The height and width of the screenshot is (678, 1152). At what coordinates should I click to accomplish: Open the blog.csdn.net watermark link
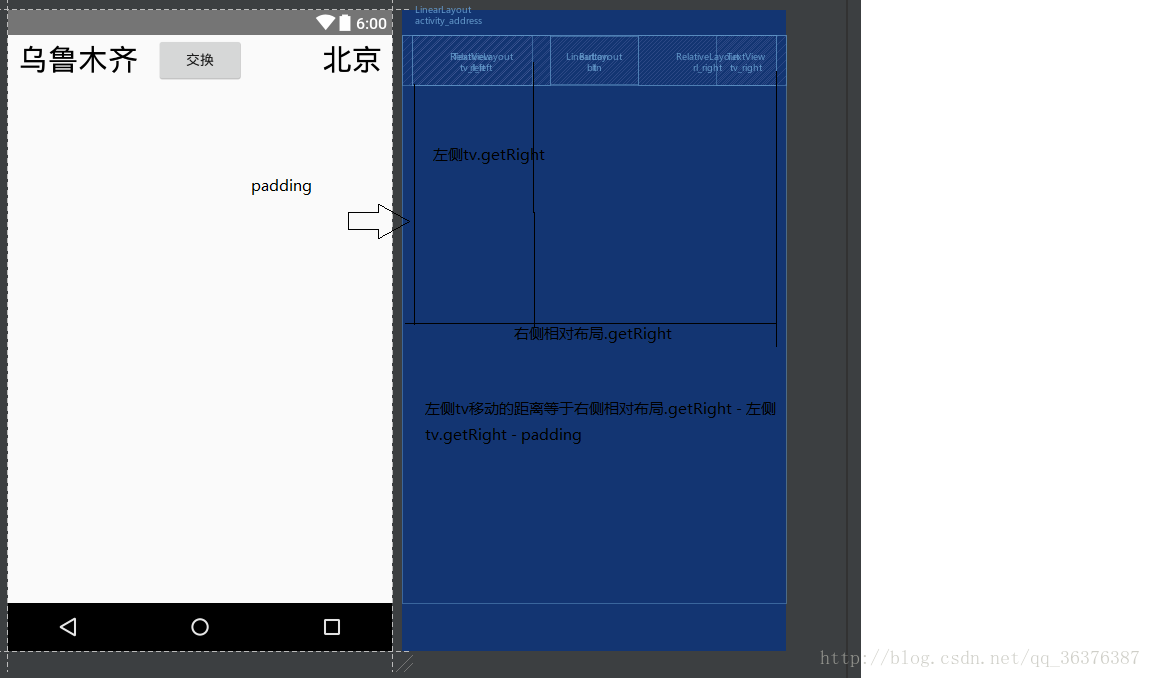tap(978, 658)
